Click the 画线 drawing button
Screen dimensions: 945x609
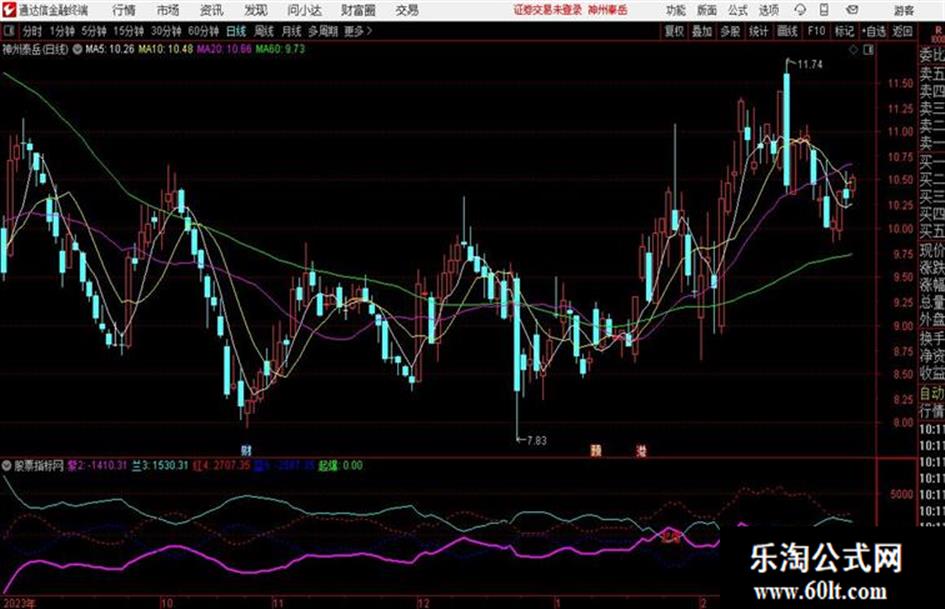[787, 31]
